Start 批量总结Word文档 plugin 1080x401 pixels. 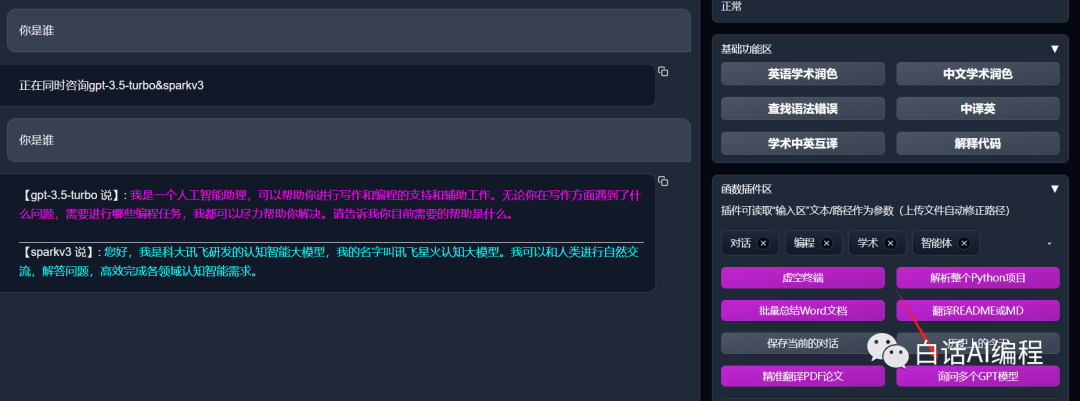point(802,311)
